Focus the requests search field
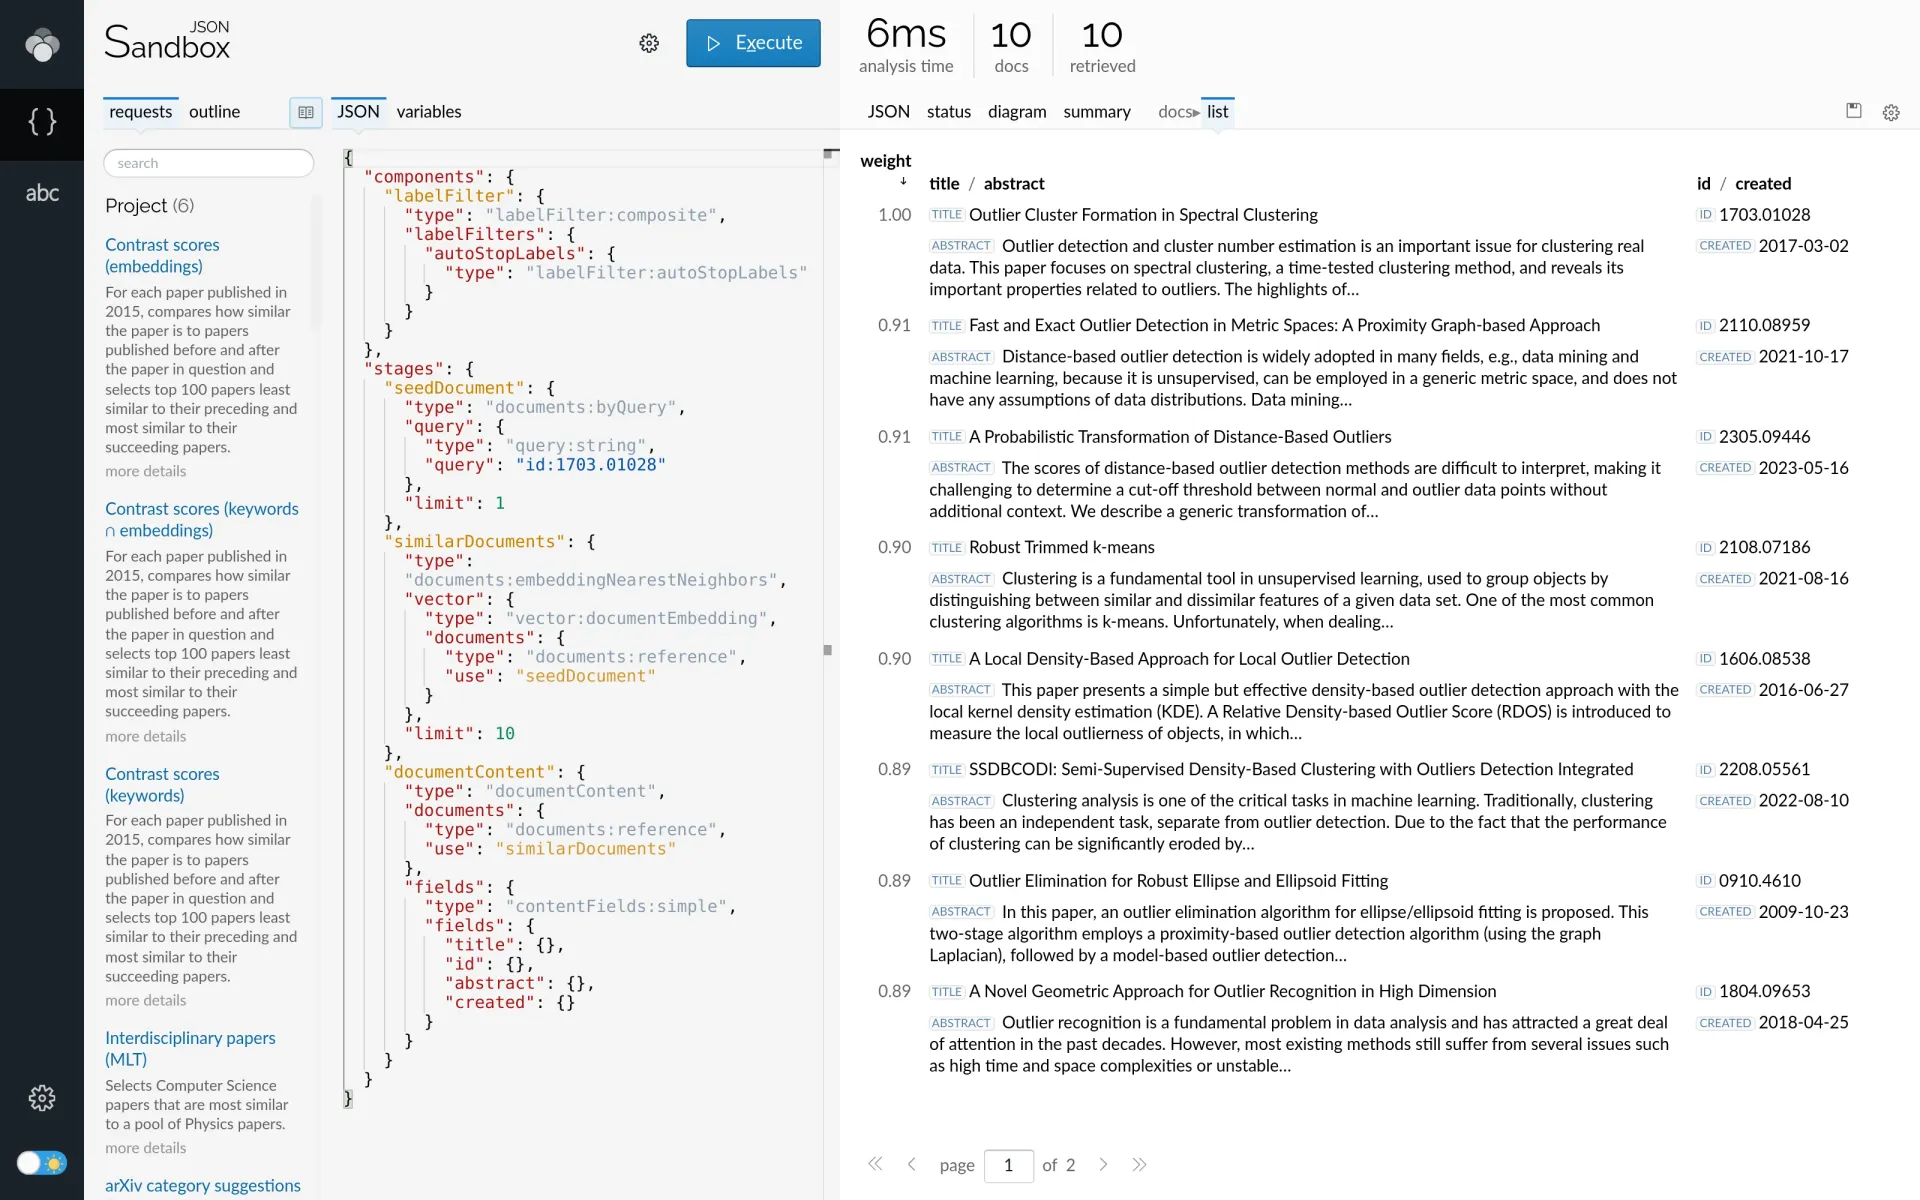This screenshot has height=1200, width=1920. coord(208,163)
